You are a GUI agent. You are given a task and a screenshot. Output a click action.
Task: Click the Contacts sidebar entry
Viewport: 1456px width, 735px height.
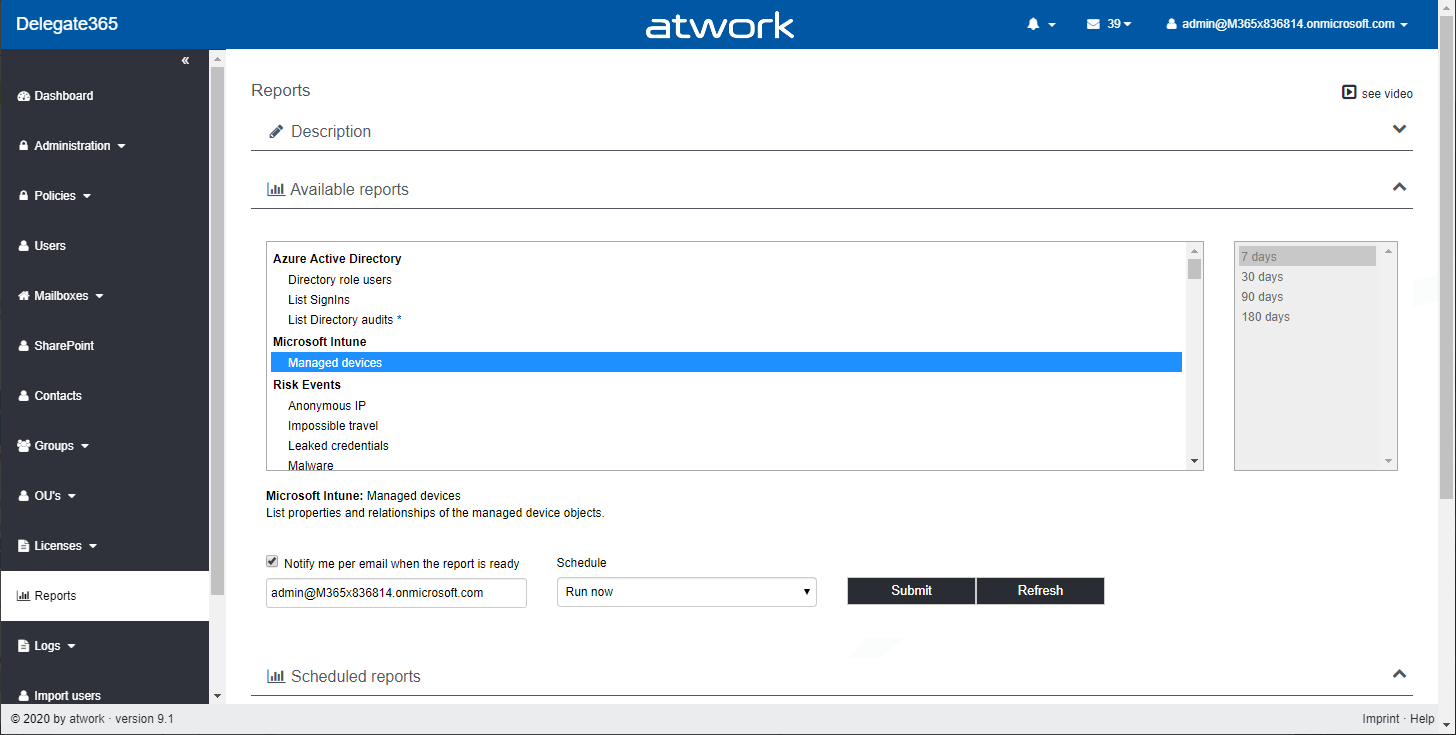click(58, 396)
